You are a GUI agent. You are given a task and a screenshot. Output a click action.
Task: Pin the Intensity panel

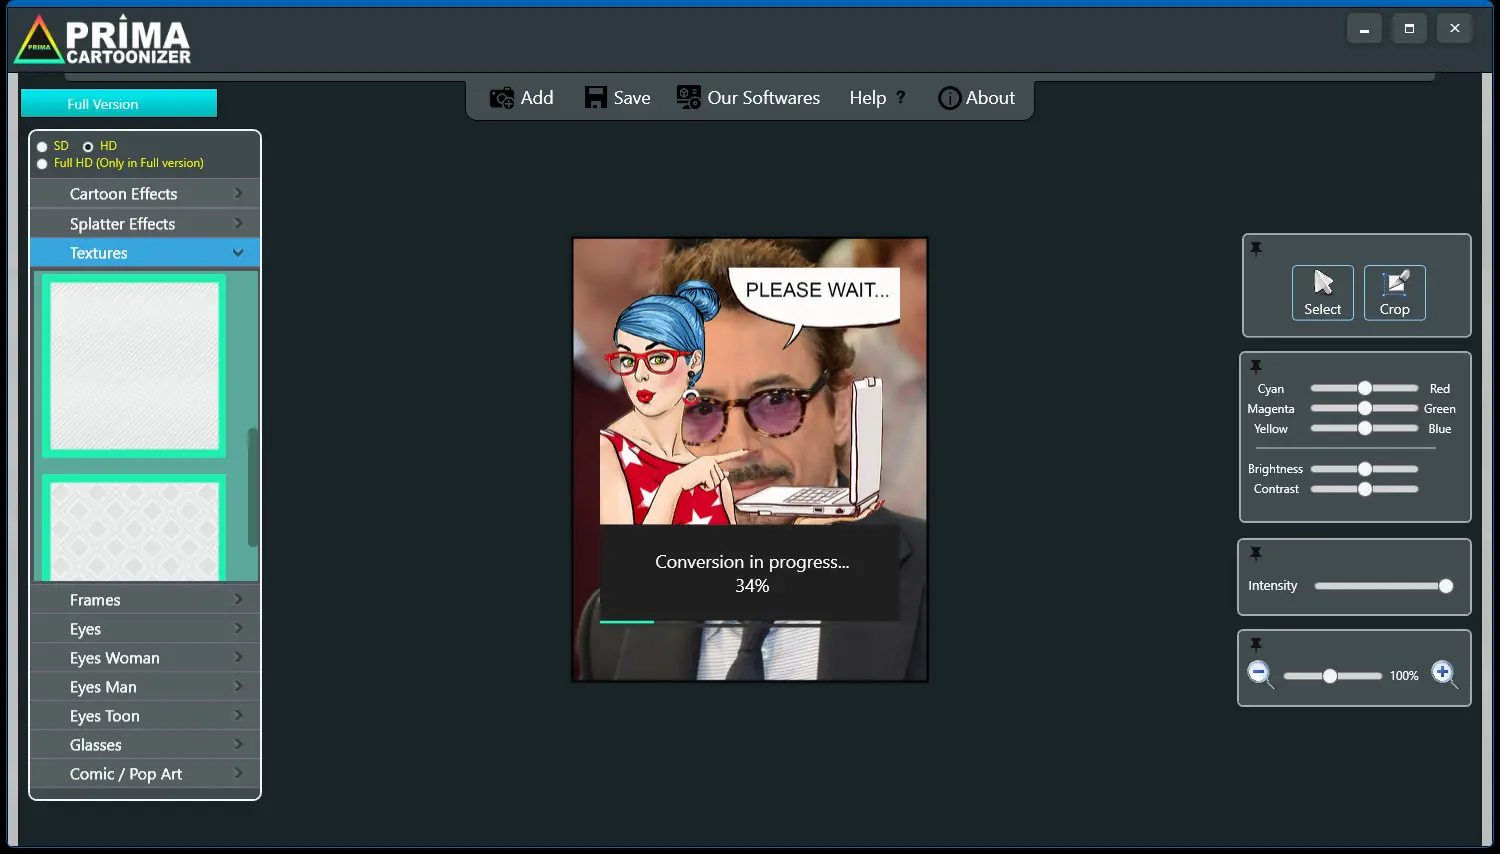click(1256, 553)
